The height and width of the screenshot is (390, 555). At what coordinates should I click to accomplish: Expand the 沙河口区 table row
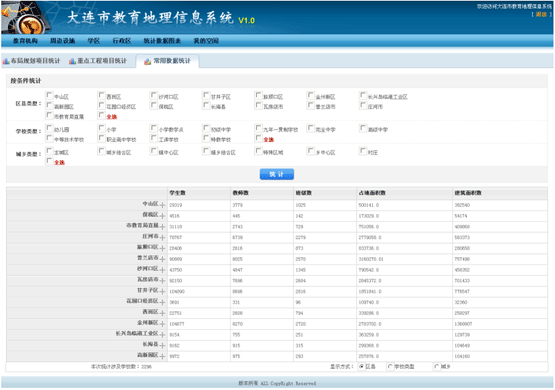tap(162, 270)
